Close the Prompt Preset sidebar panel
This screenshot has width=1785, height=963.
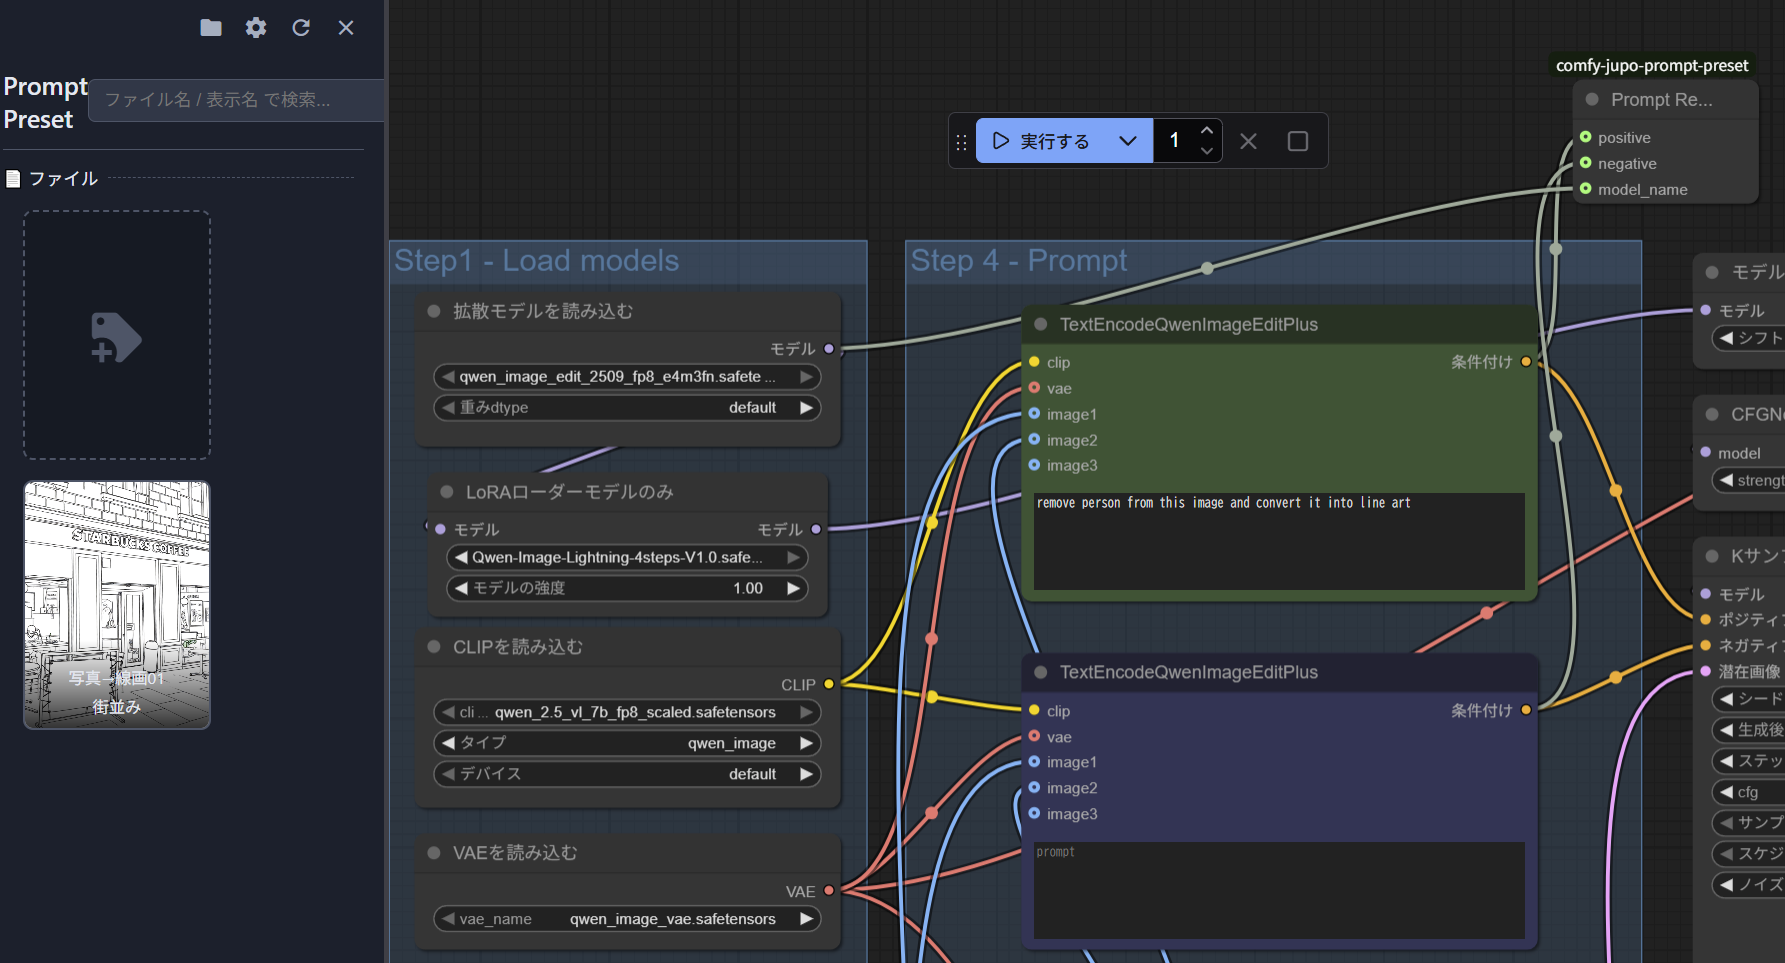coord(346,28)
